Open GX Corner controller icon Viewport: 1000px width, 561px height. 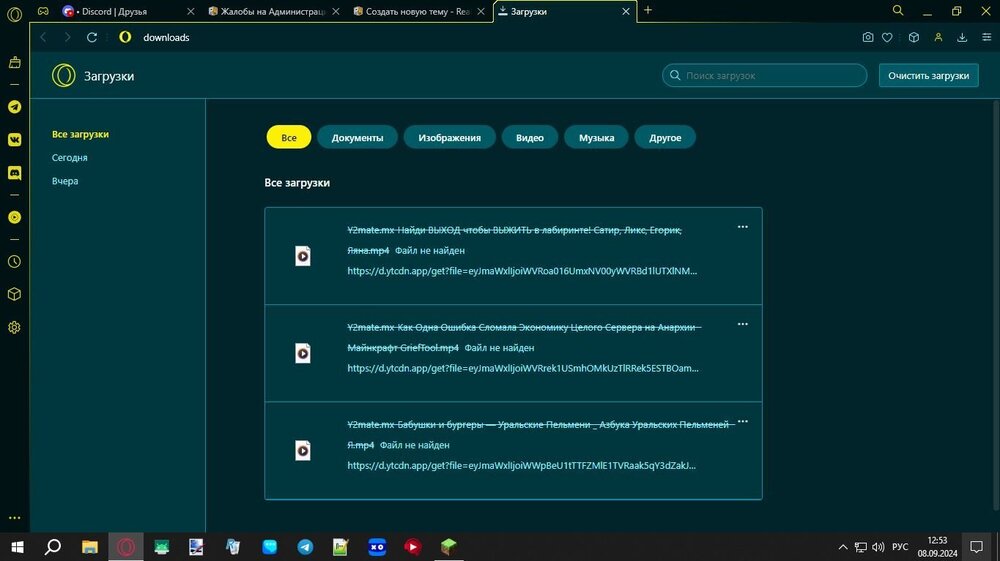(x=43, y=11)
